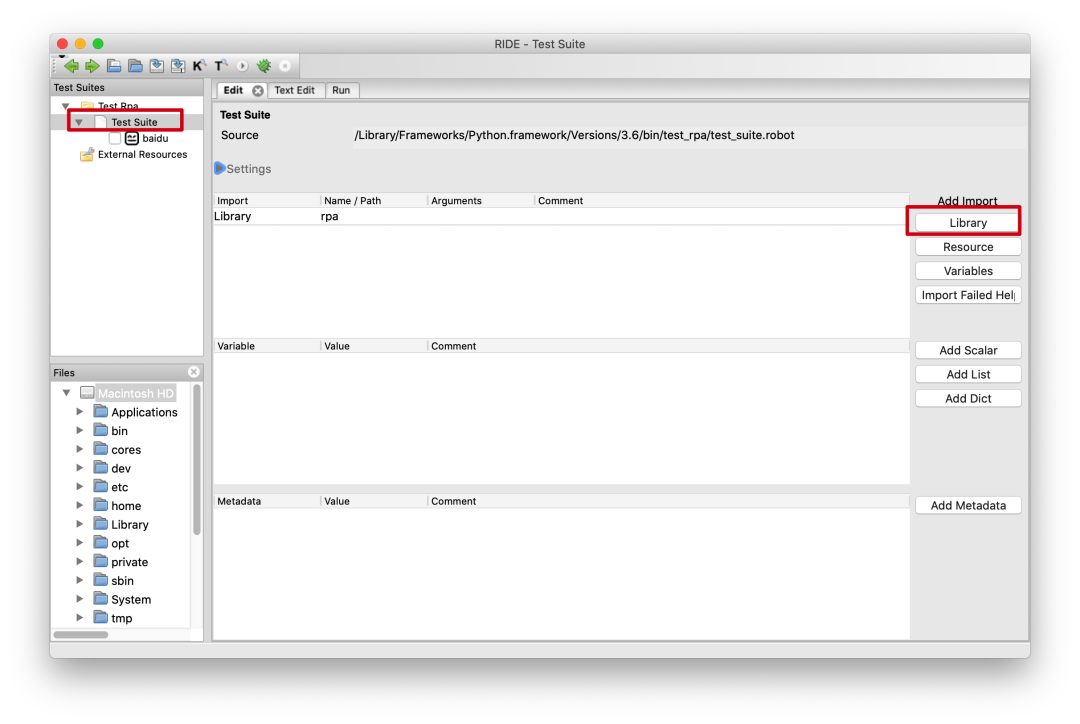Click the Name / Path column header
The width and height of the screenshot is (1080, 724).
click(x=373, y=200)
